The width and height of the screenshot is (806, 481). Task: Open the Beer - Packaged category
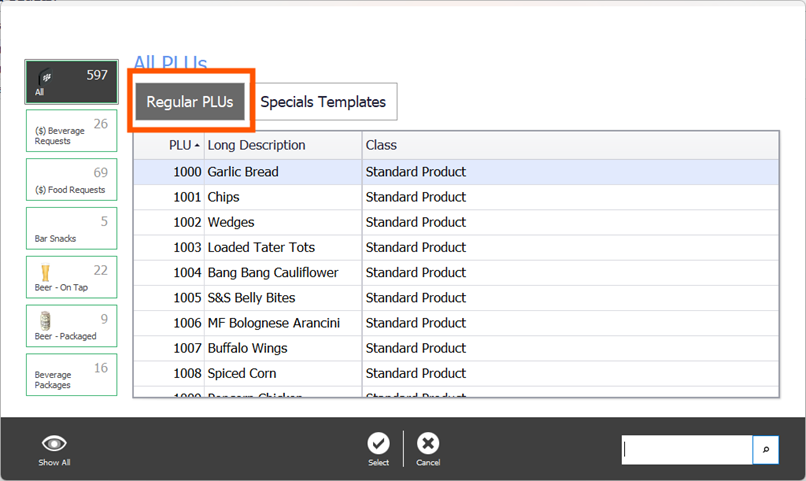(x=72, y=326)
